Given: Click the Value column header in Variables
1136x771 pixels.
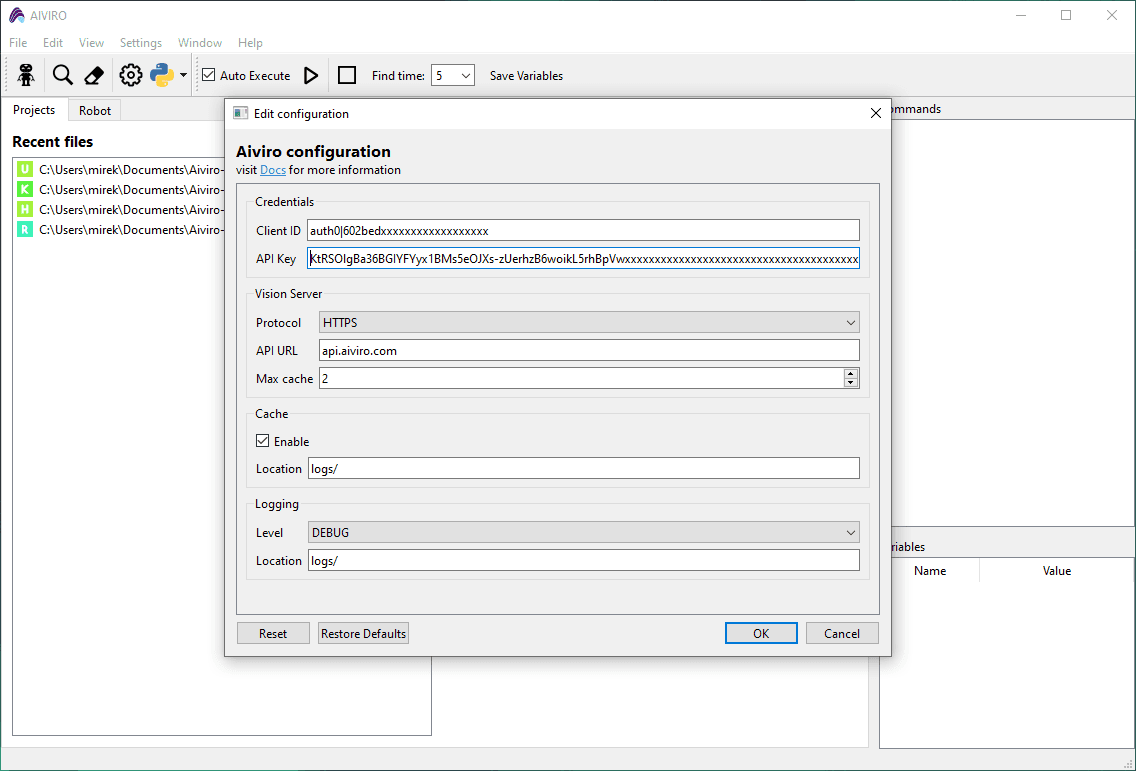Looking at the screenshot, I should tap(1056, 571).
